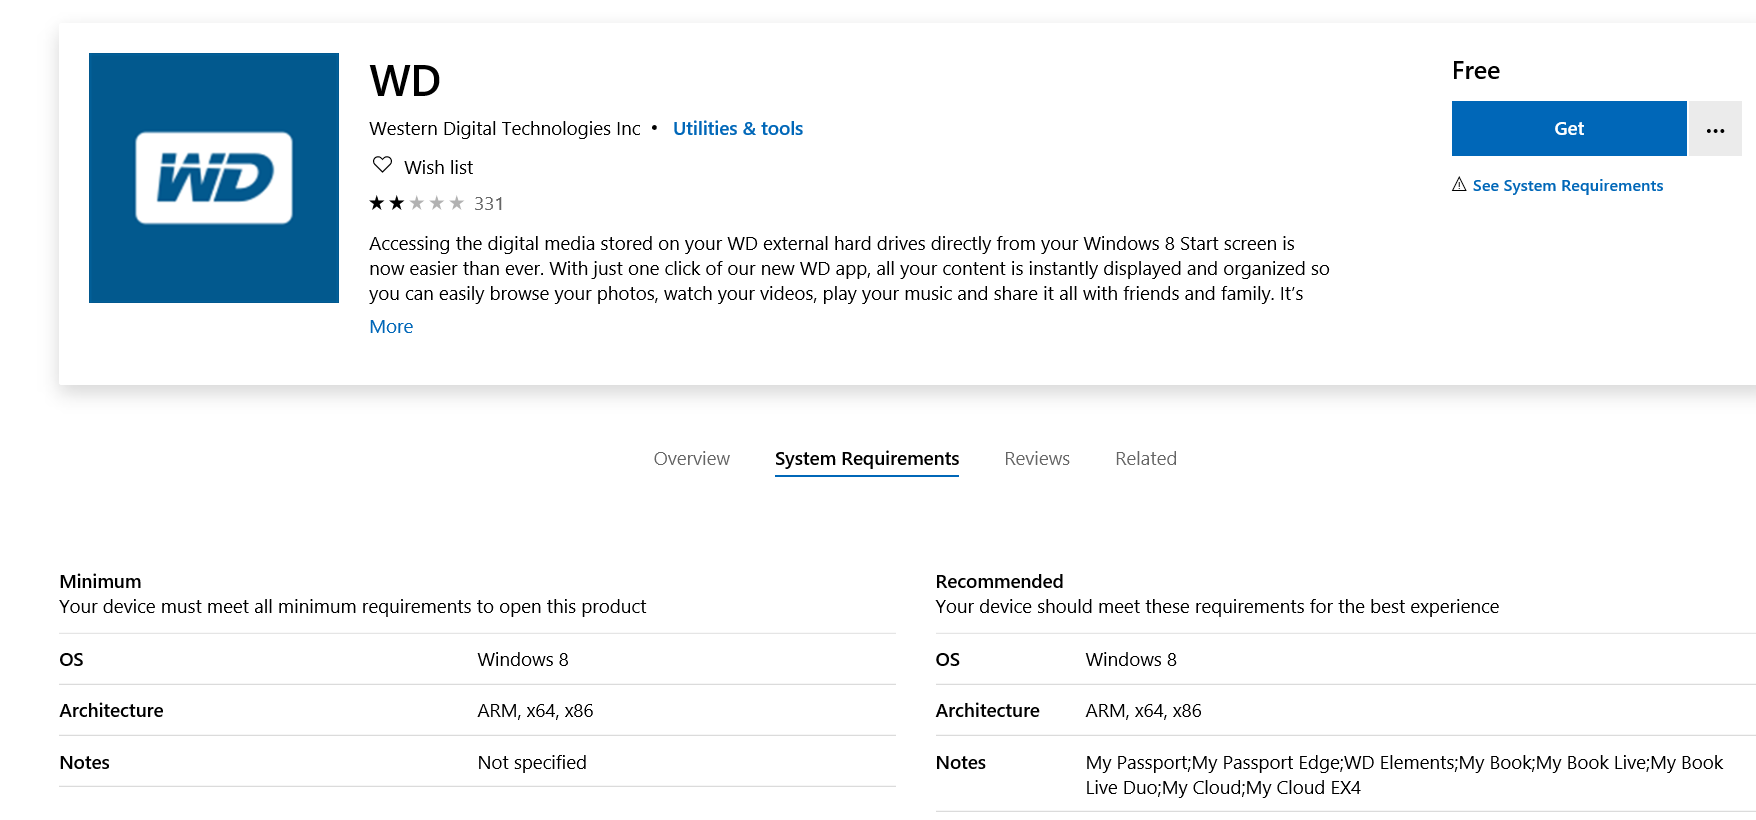Open the Related tab
The width and height of the screenshot is (1756, 820).
1146,458
